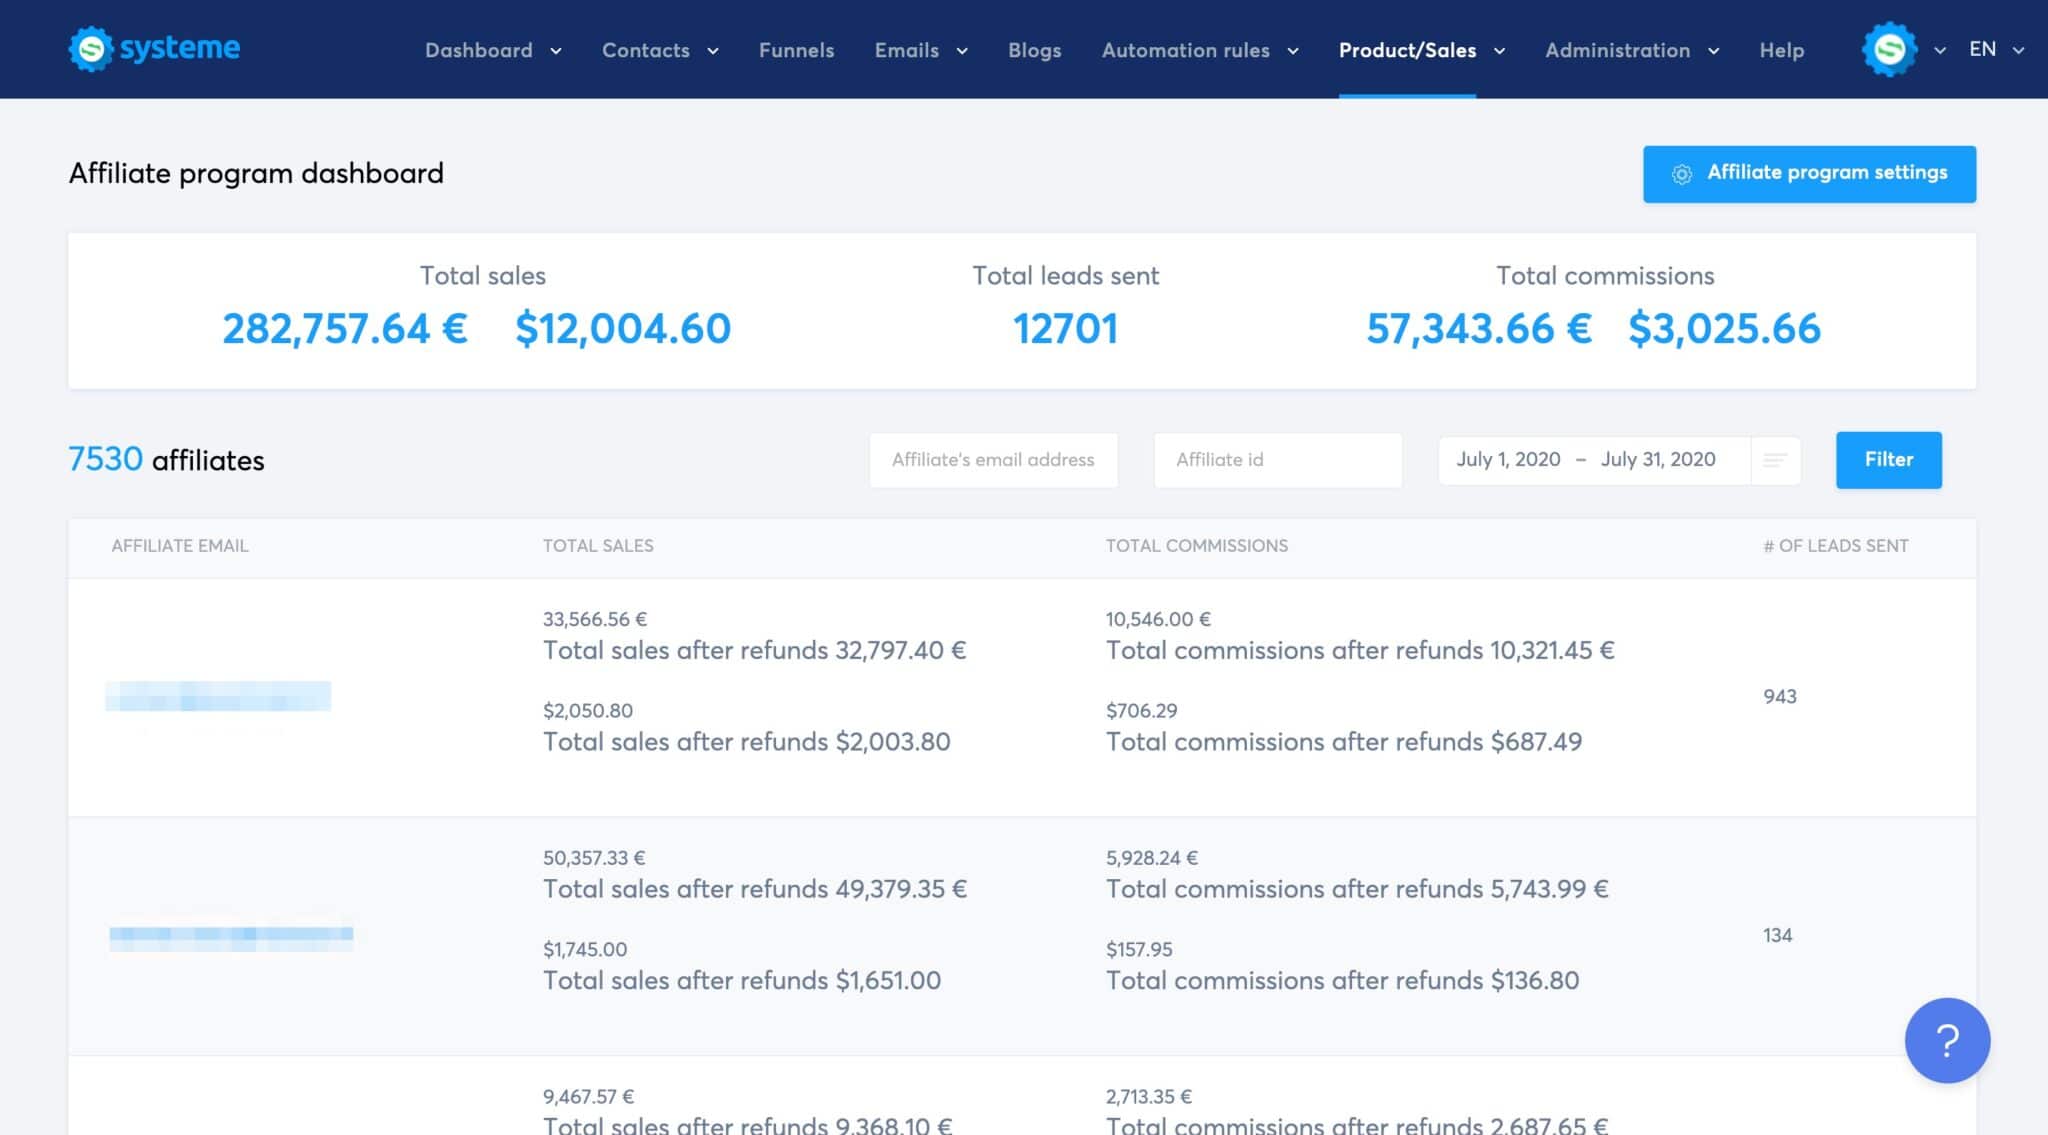Expand the Emails dropdown arrow

[x=962, y=51]
